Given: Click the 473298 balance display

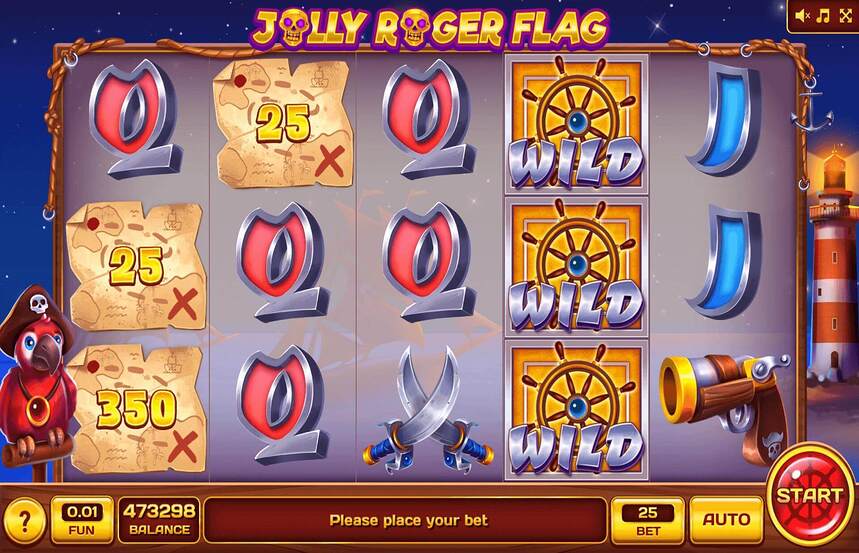Looking at the screenshot, I should (159, 520).
